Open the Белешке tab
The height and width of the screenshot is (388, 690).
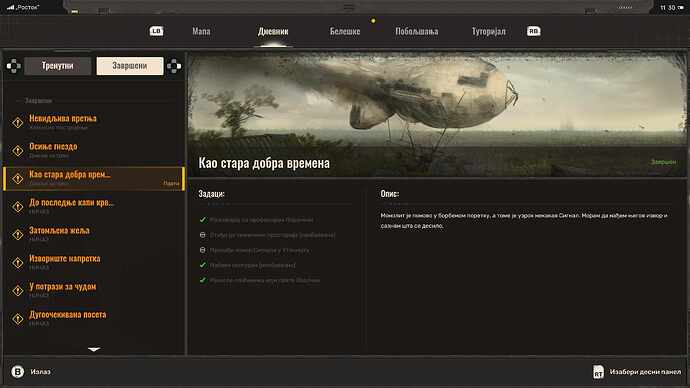(345, 31)
